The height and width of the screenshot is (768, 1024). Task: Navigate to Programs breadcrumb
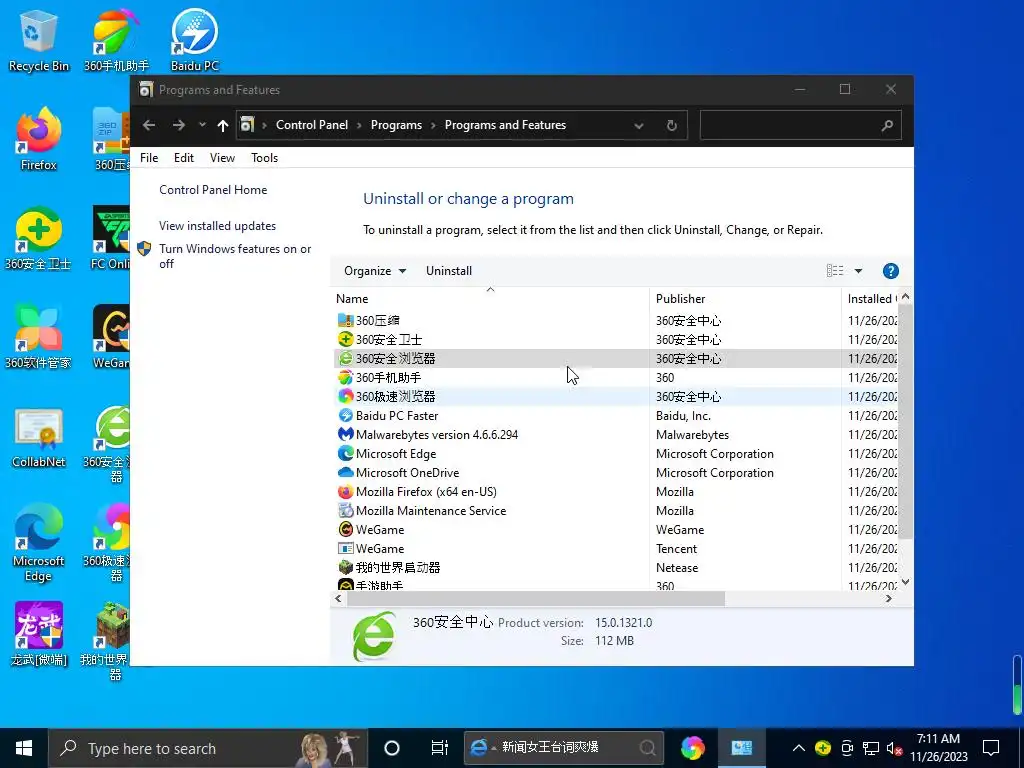(x=396, y=125)
